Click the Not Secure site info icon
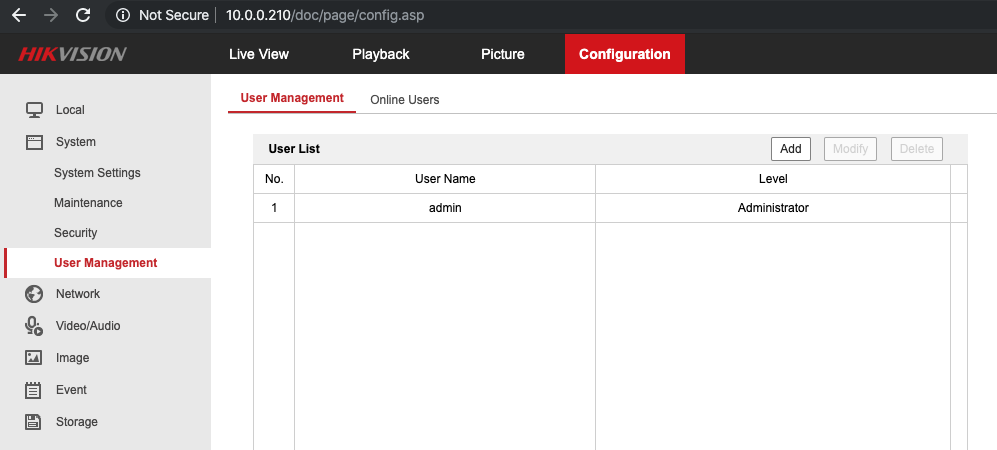The height and width of the screenshot is (450, 997). point(123,15)
